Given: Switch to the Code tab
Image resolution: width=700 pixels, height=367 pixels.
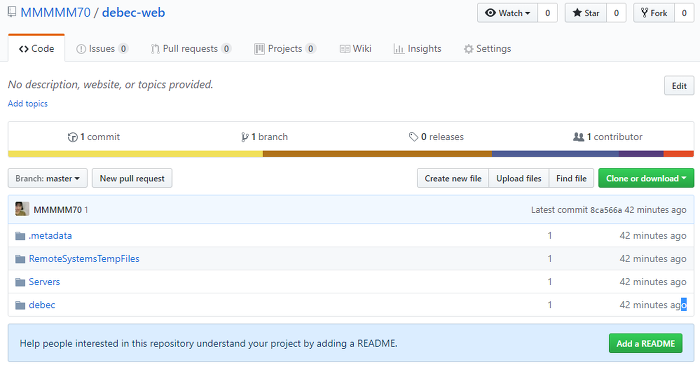Looking at the screenshot, I should [x=37, y=49].
